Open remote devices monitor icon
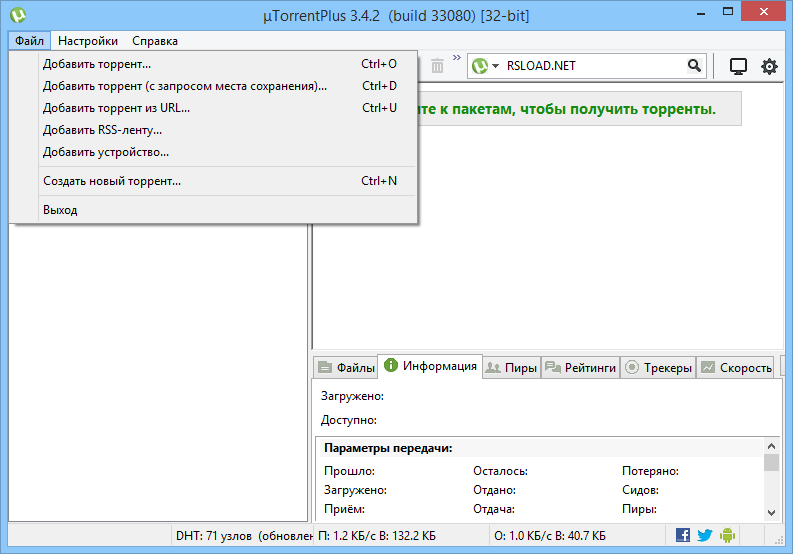793x554 pixels. (738, 66)
